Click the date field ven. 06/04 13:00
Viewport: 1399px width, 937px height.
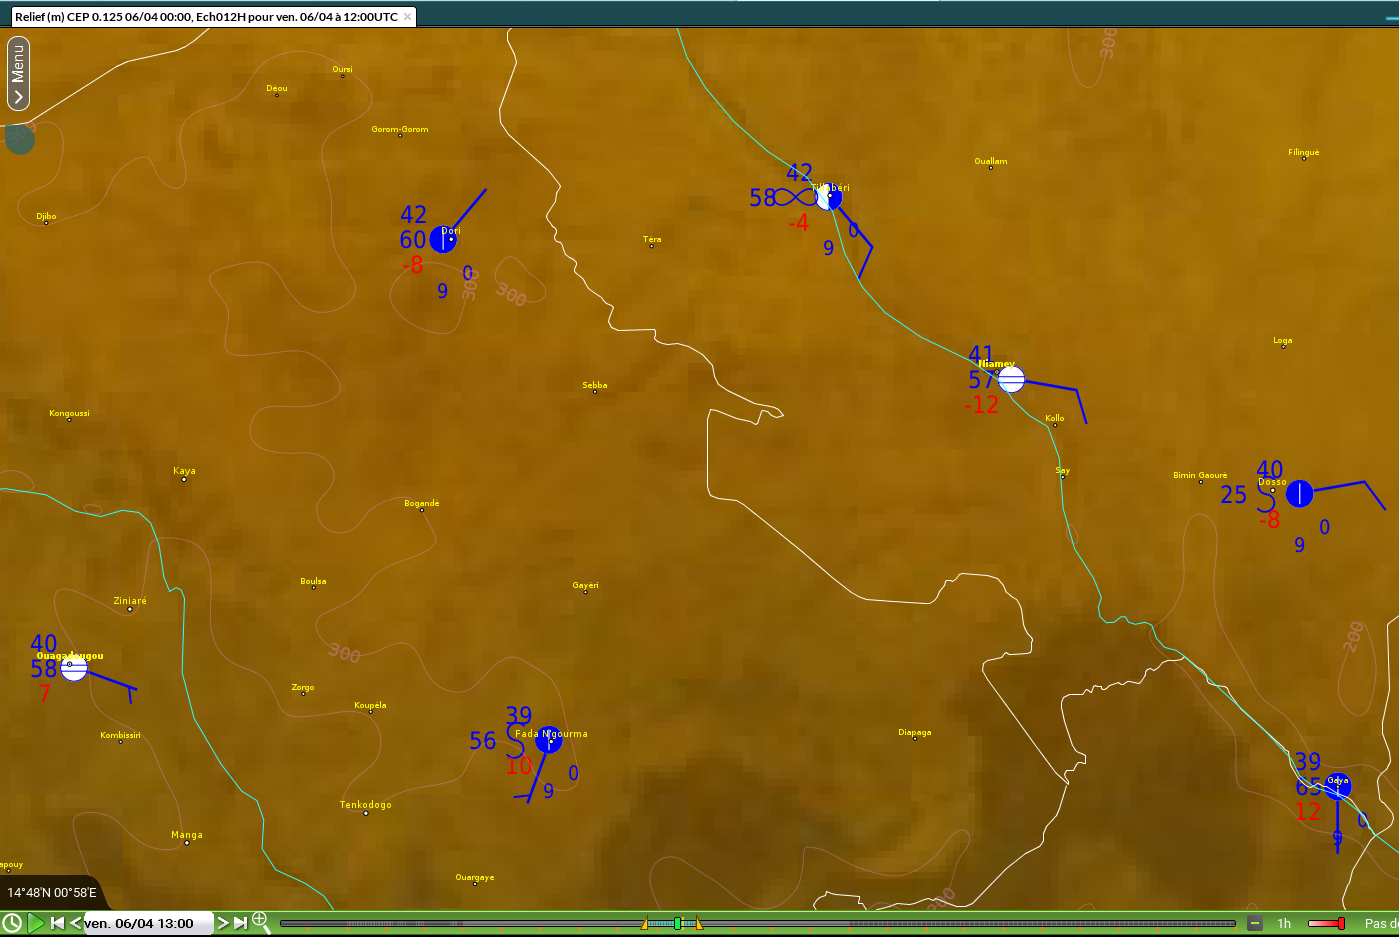[x=147, y=923]
